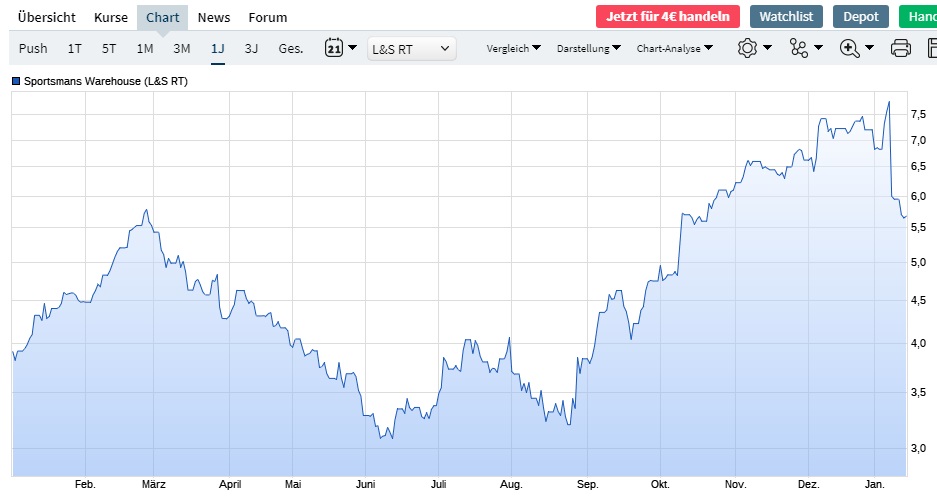Switch the chart to 3M range
The height and width of the screenshot is (498, 937).
tap(181, 48)
